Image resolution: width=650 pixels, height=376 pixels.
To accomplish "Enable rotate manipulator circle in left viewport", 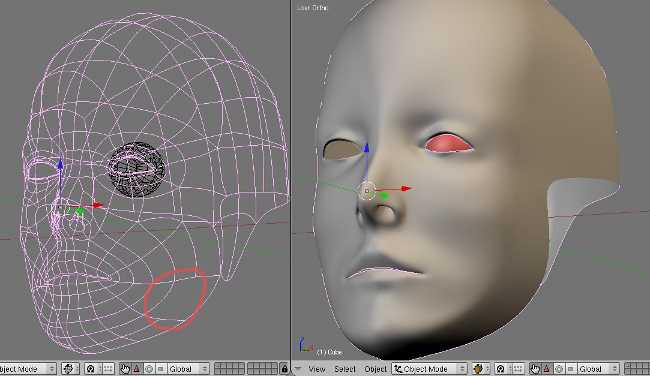I will click(x=149, y=369).
